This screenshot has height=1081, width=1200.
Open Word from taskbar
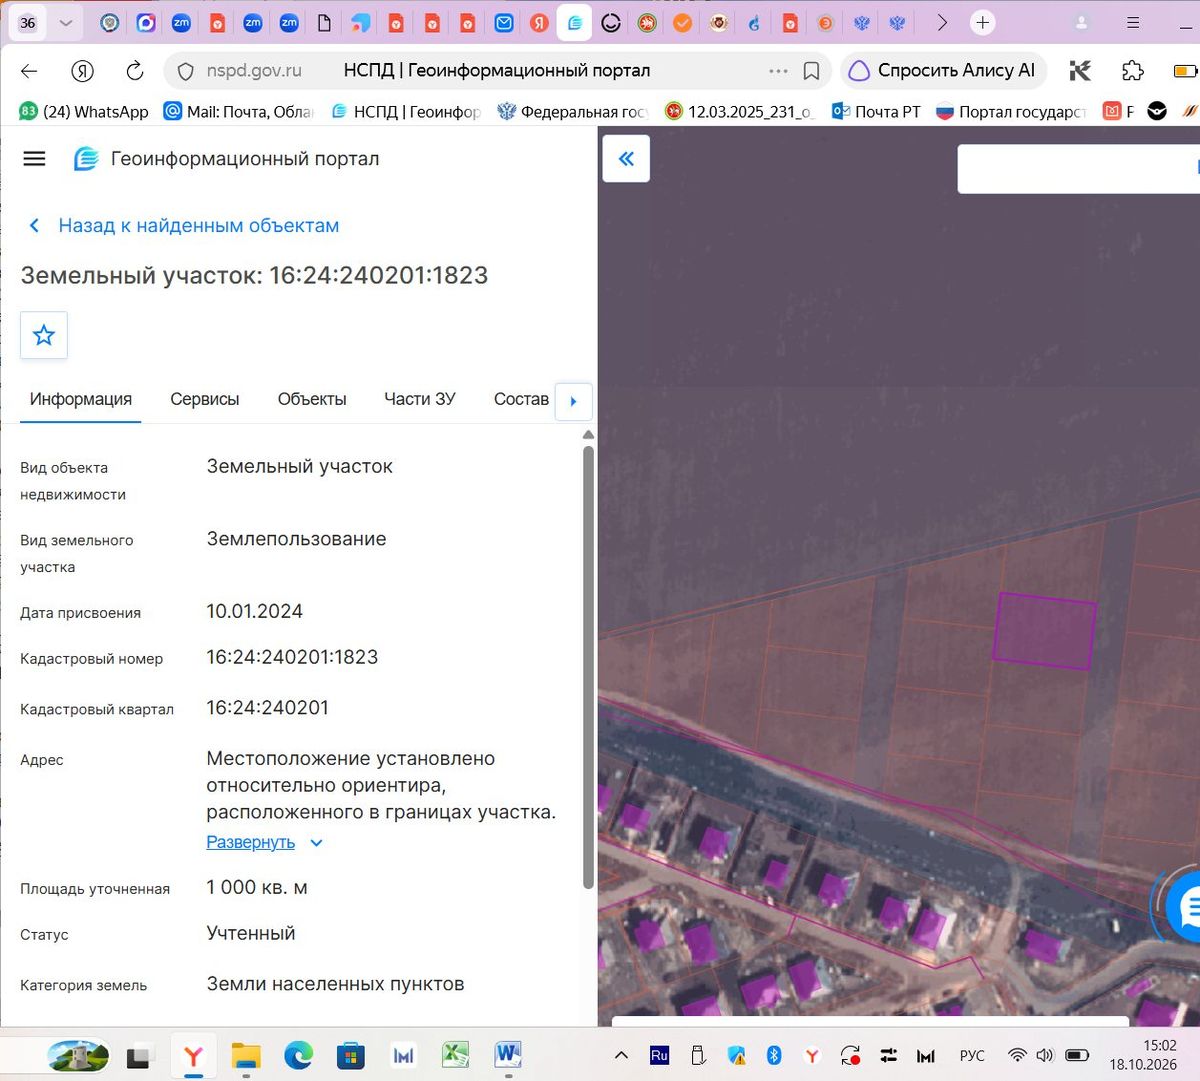(x=508, y=1055)
